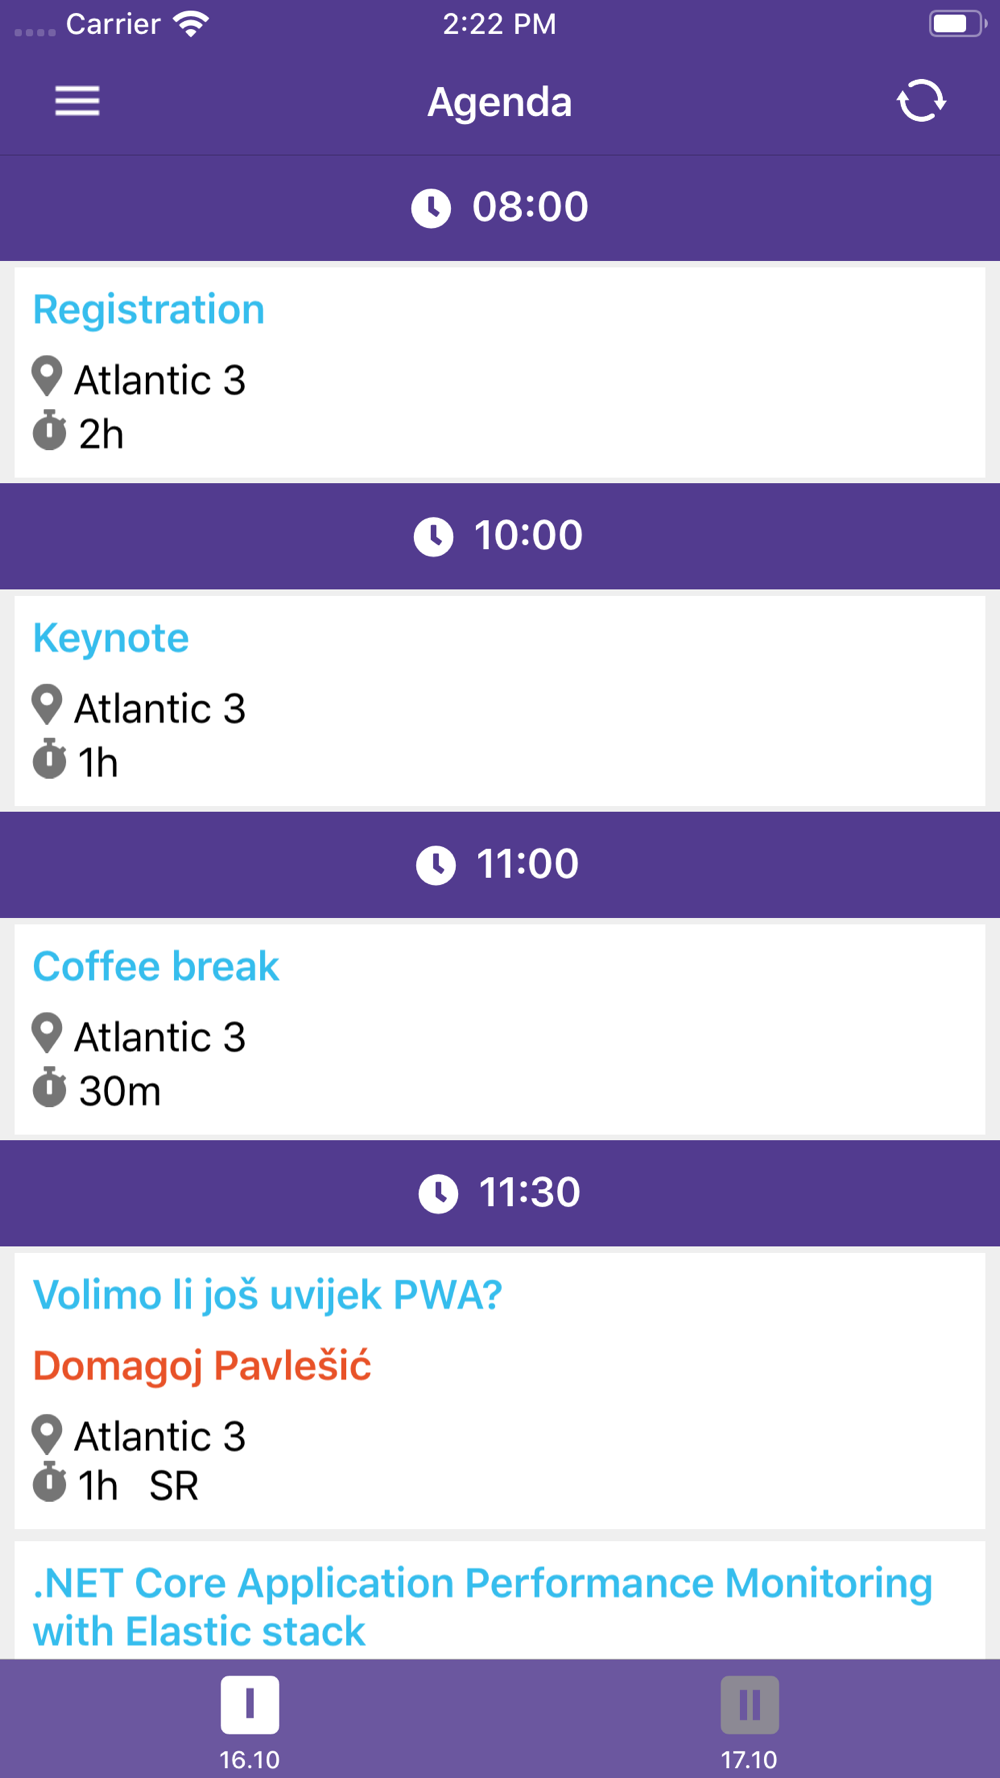
Task: Open the Registration session
Action: pos(149,310)
